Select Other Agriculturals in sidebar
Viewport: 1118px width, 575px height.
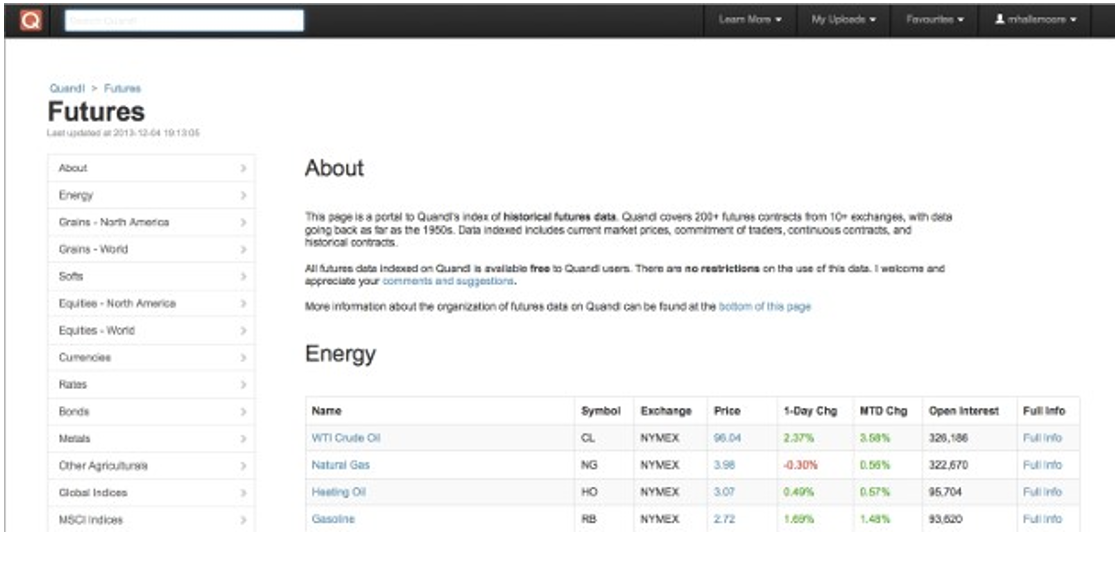tap(151, 467)
